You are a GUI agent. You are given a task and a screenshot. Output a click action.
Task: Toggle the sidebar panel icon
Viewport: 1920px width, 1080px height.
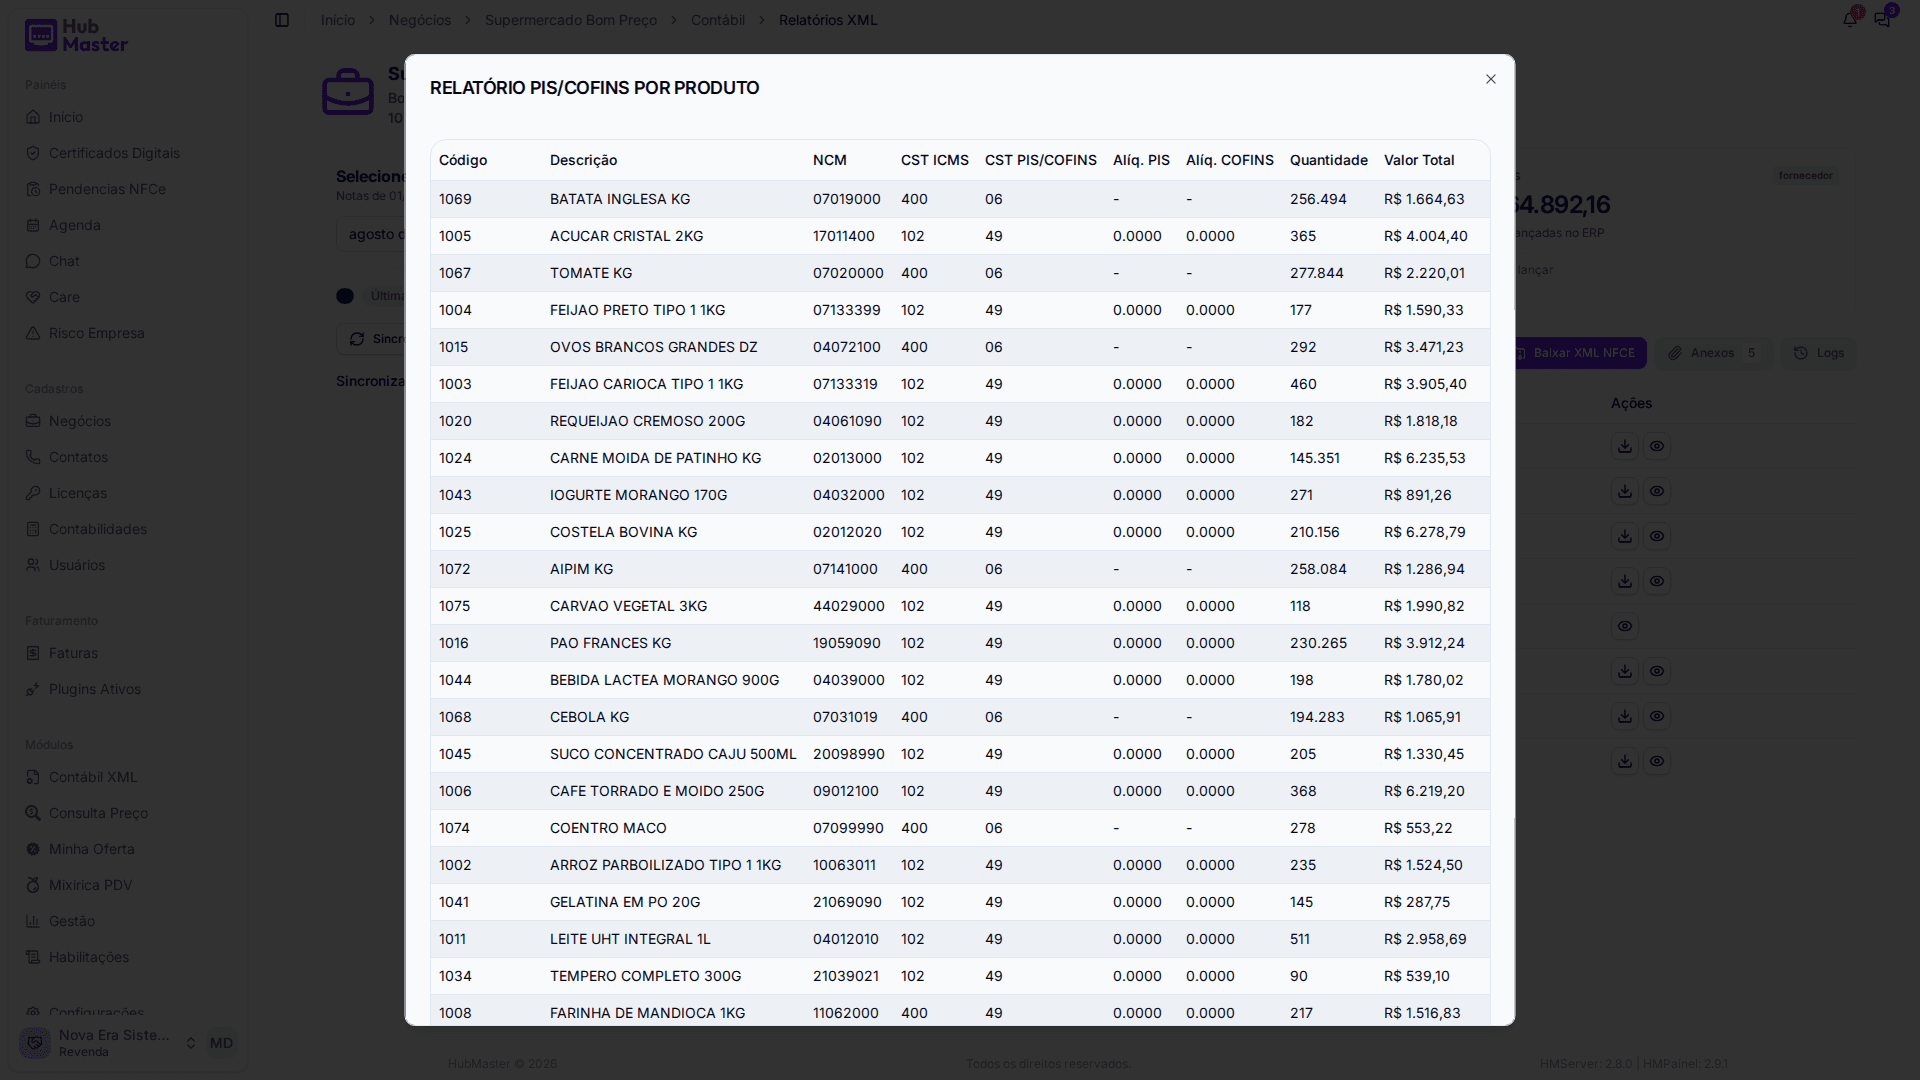tap(282, 20)
